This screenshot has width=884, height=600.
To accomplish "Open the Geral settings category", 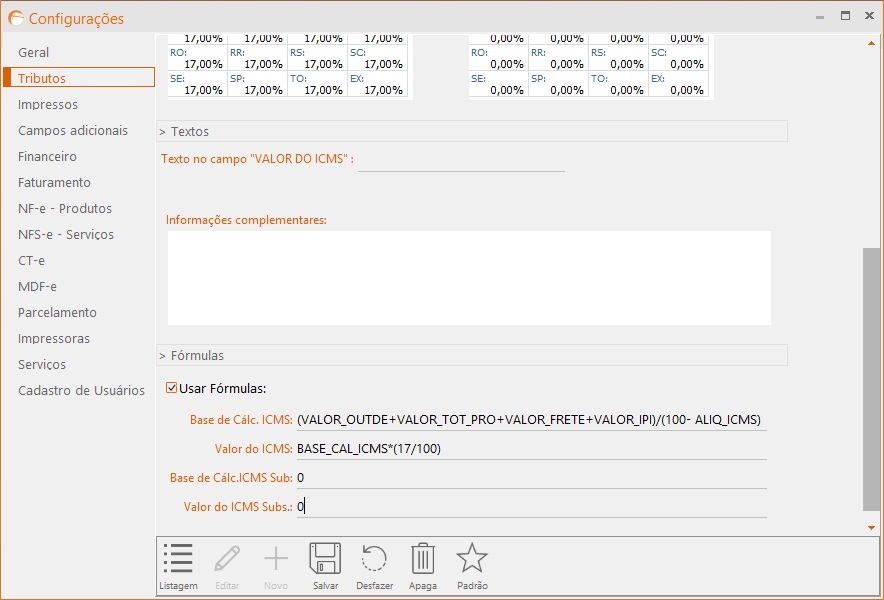I will point(34,52).
